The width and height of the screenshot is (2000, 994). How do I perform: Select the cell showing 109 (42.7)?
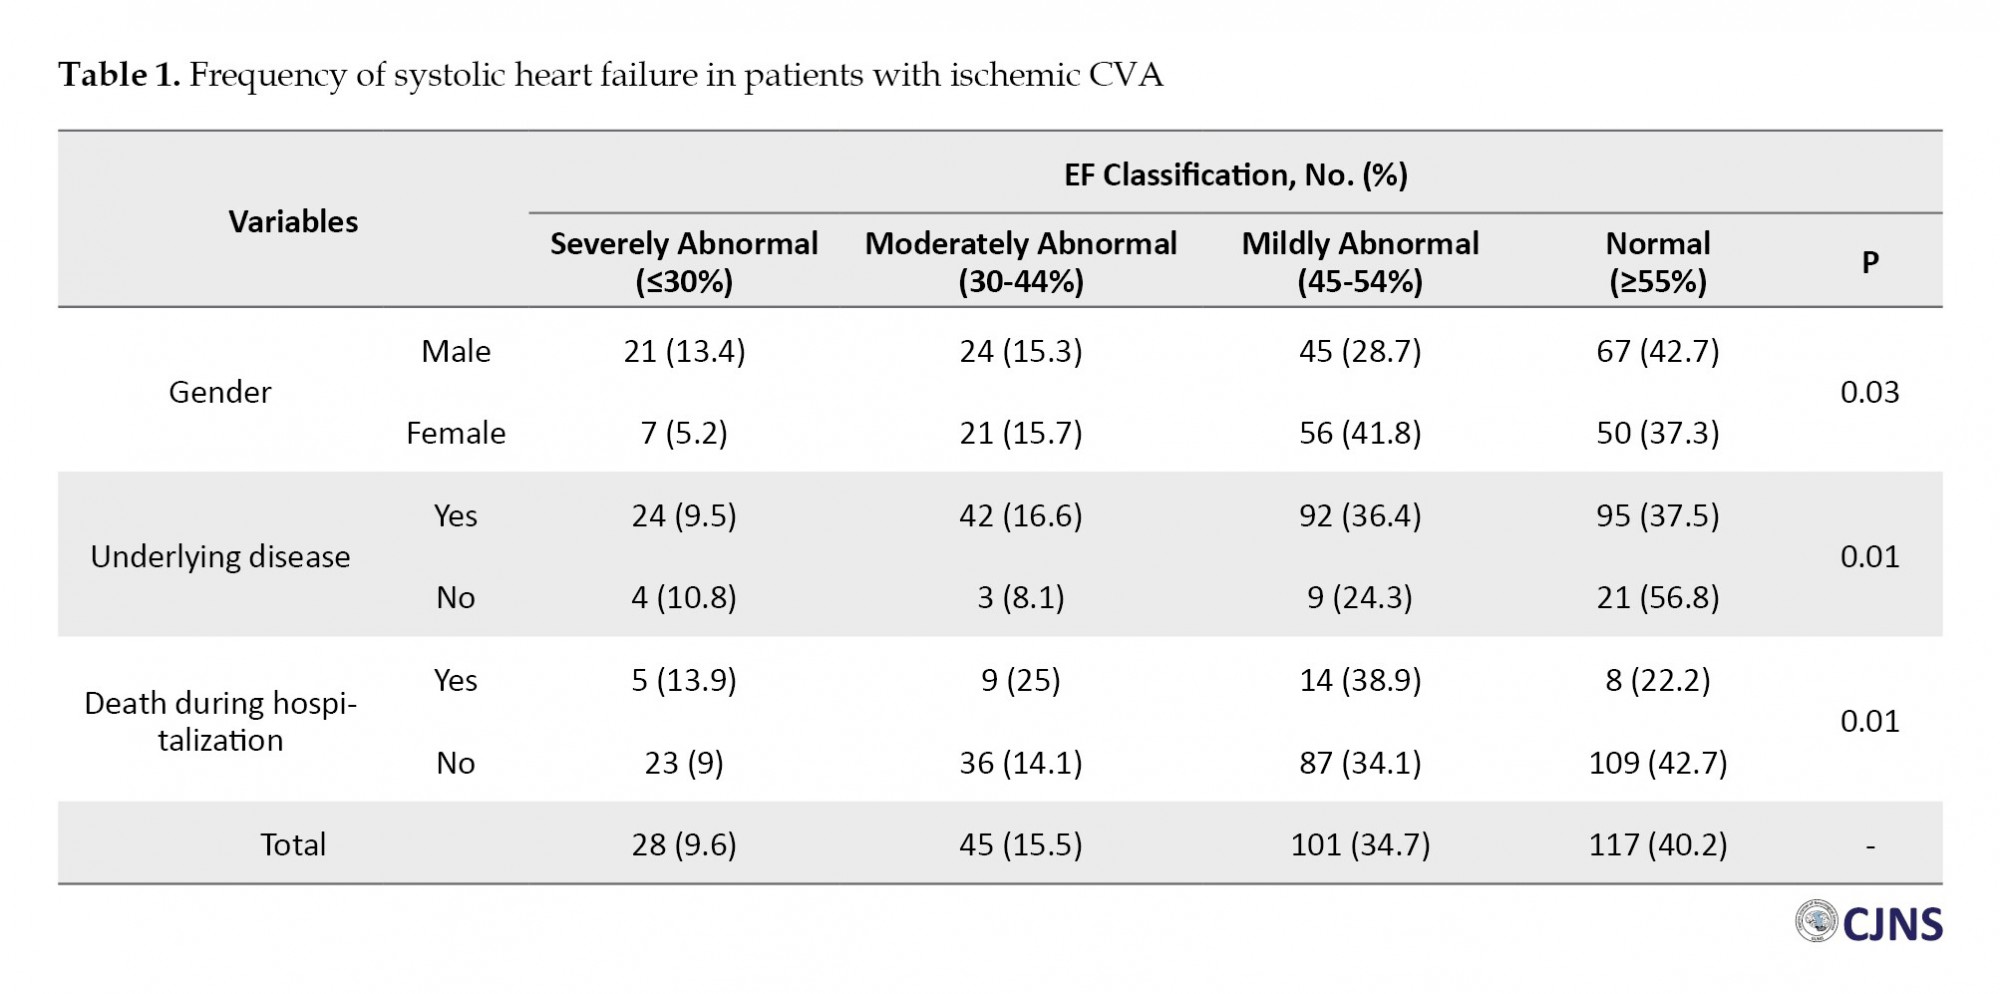1658,763
